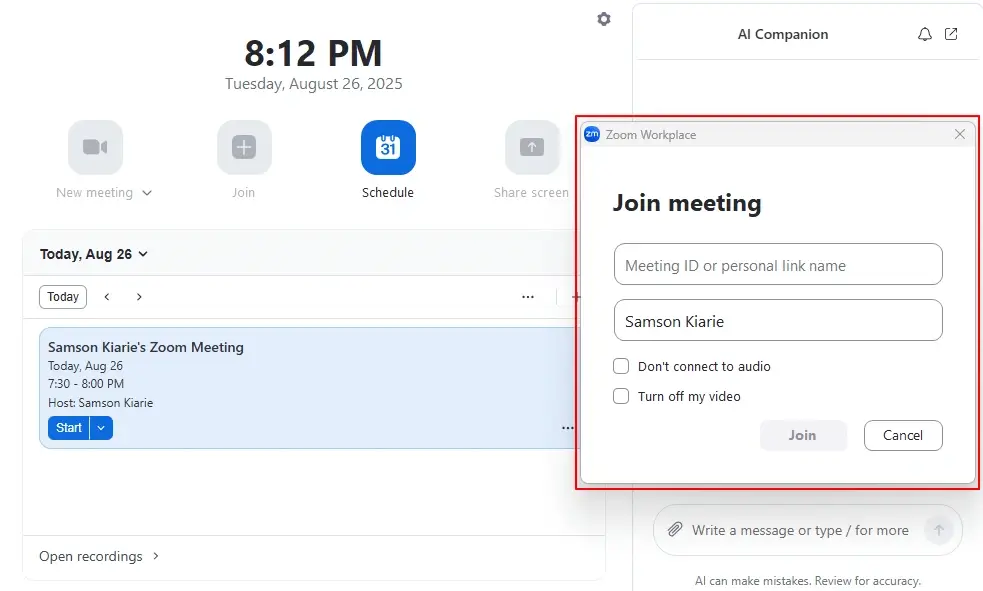This screenshot has height=591, width=983.
Task: Check Turn off my video option
Action: [x=621, y=396]
